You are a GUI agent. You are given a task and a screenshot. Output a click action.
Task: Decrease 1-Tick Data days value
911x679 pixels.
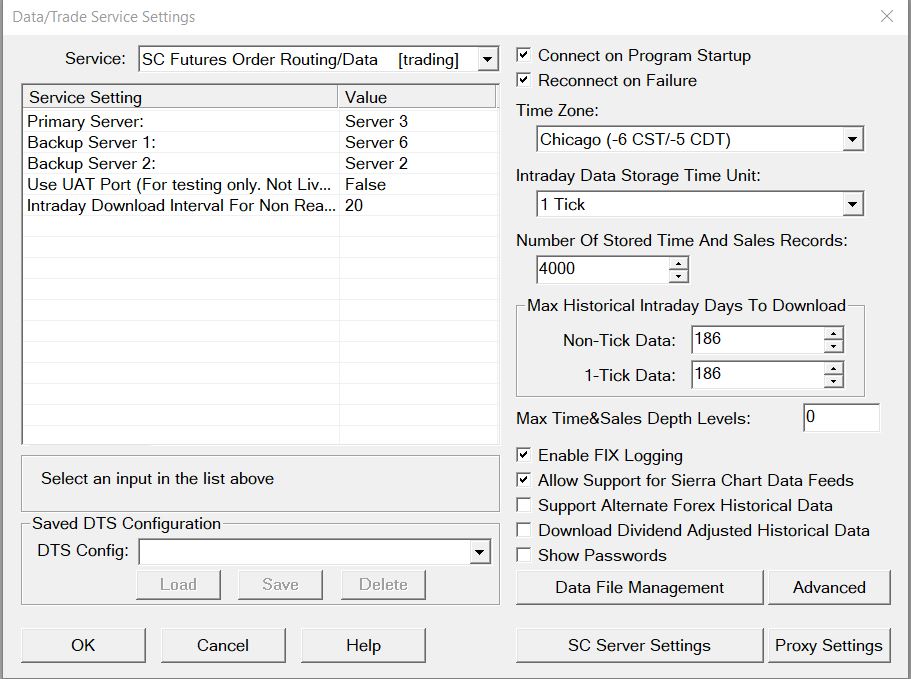coord(833,381)
